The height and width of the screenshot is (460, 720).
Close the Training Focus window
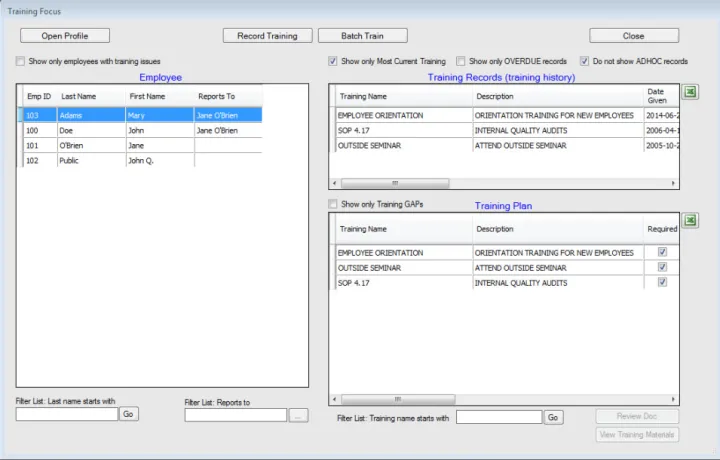pos(633,36)
